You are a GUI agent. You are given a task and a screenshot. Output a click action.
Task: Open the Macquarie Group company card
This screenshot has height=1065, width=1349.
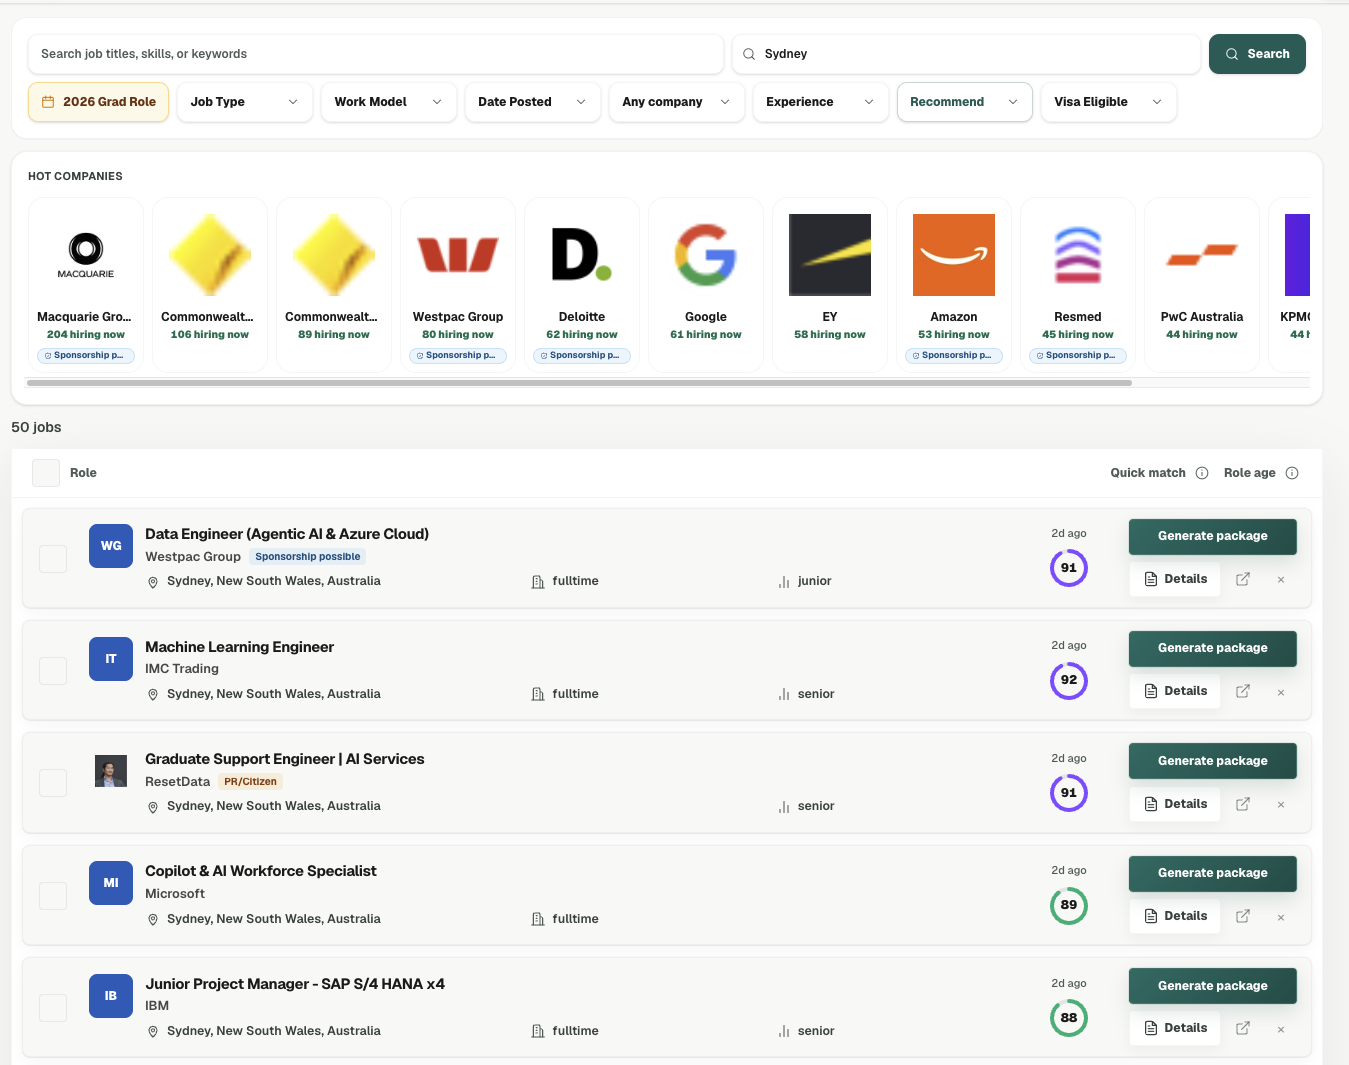click(86, 285)
